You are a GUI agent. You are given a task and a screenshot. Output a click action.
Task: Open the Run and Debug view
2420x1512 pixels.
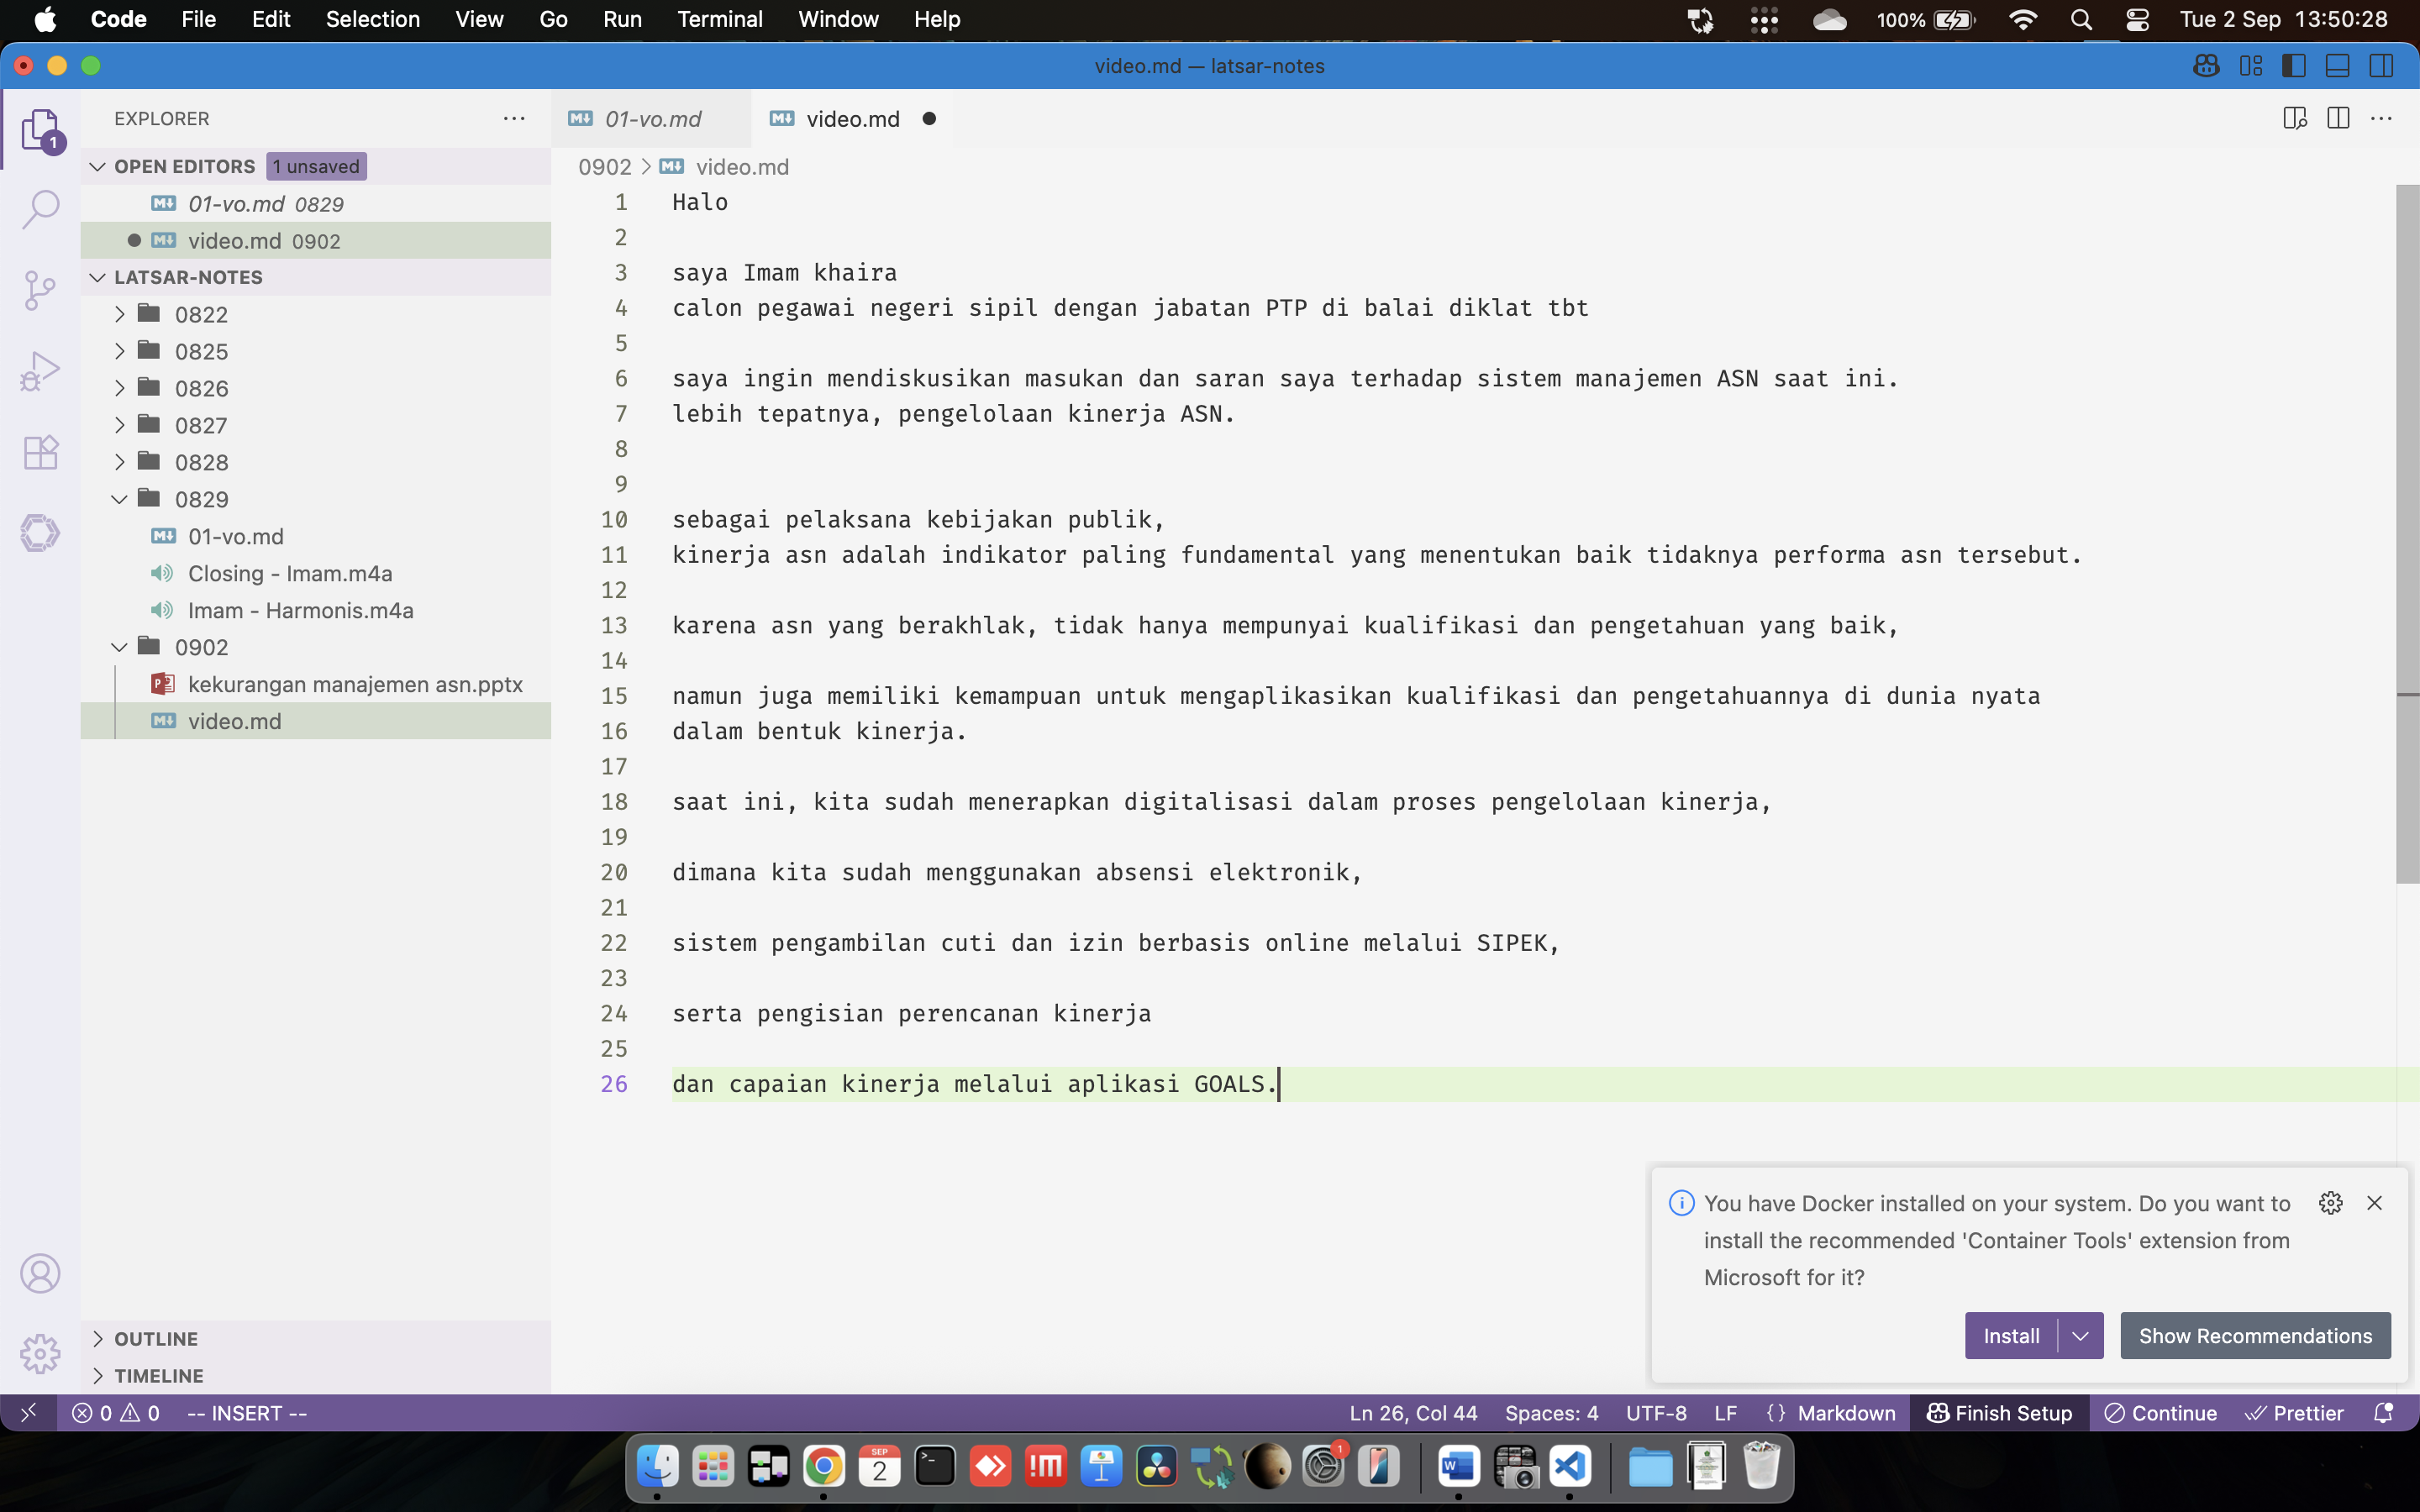click(x=40, y=371)
